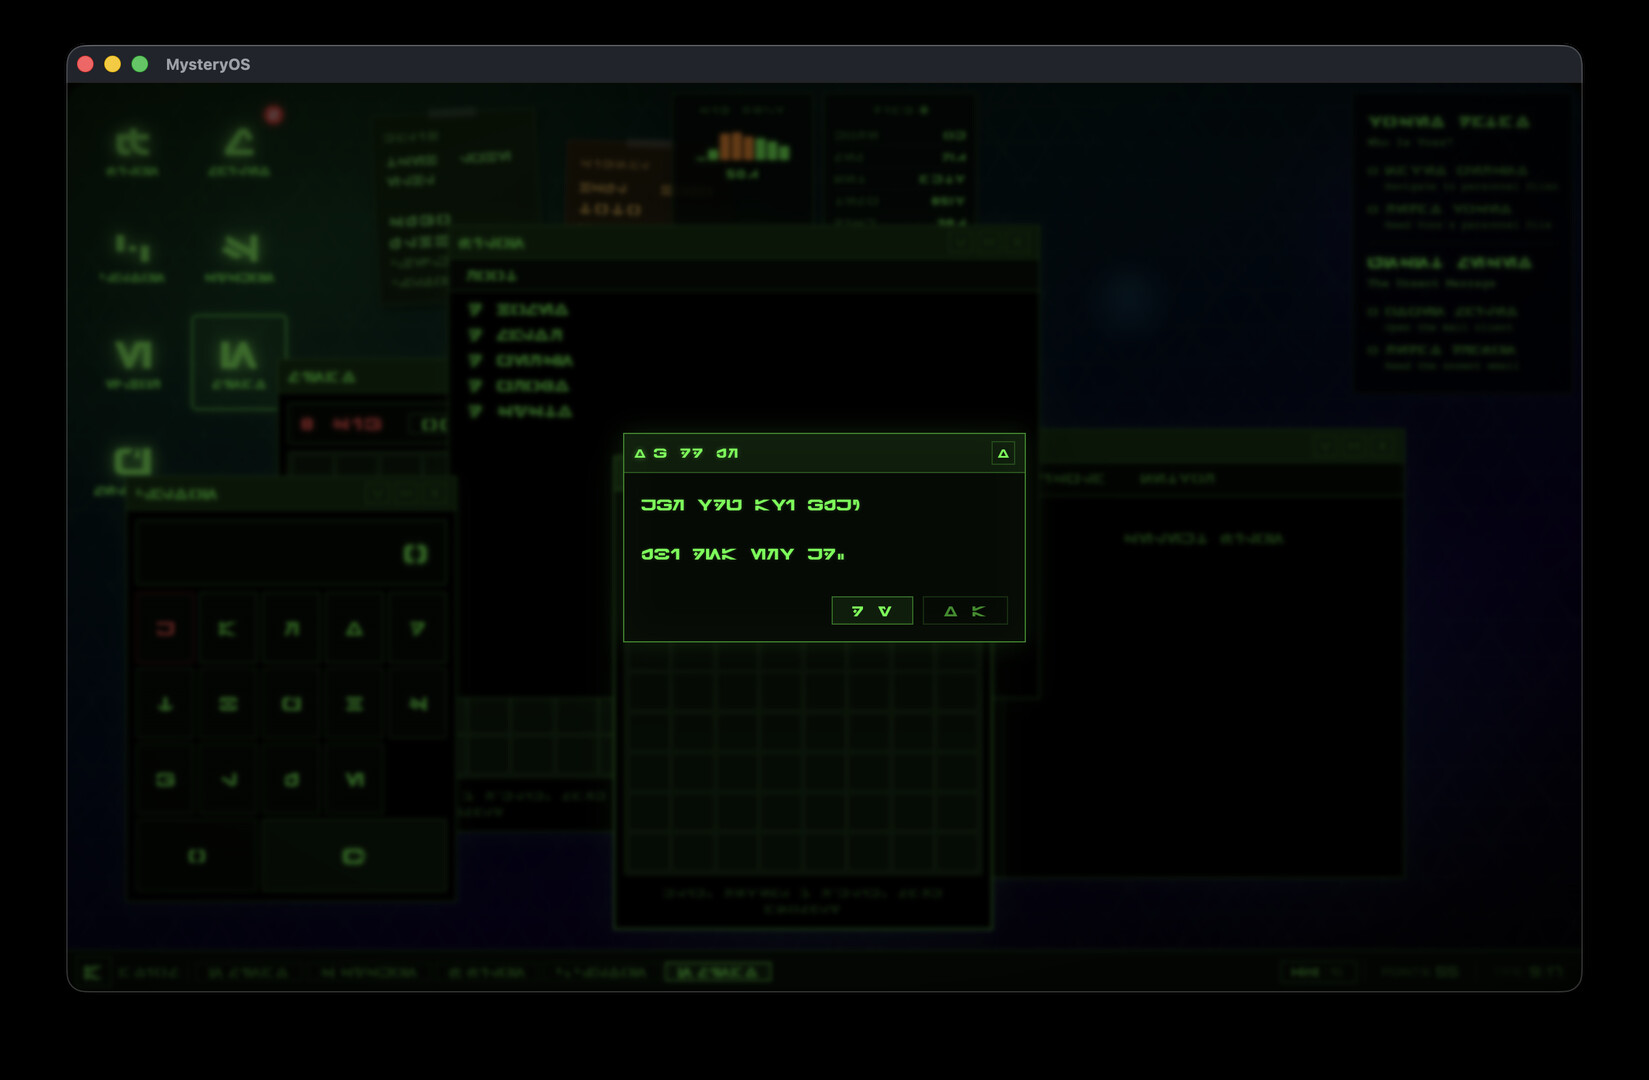The image size is (1649, 1080).
Task: Click the calculator display field above the keypad
Action: [x=289, y=552]
